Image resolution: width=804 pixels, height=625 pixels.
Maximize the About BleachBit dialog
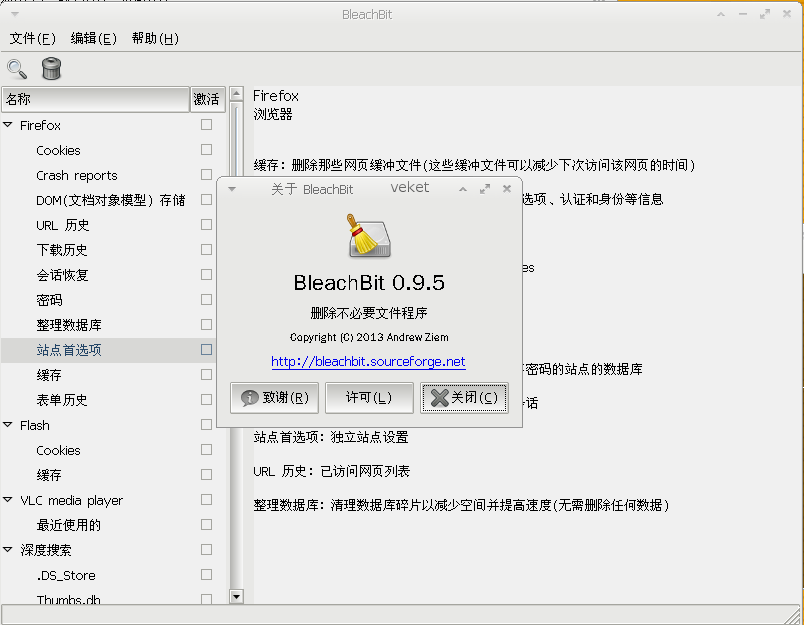[485, 189]
